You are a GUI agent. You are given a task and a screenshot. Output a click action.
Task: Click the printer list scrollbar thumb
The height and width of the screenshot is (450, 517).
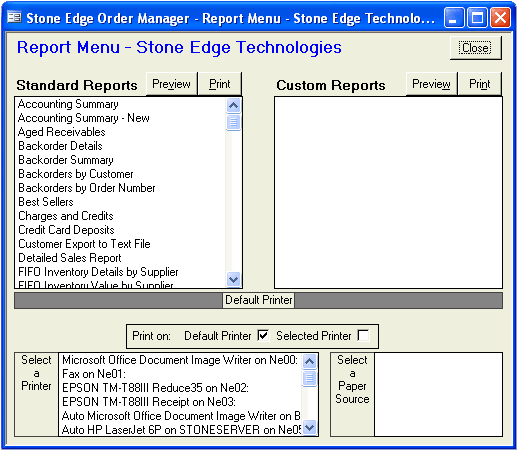(x=310, y=378)
